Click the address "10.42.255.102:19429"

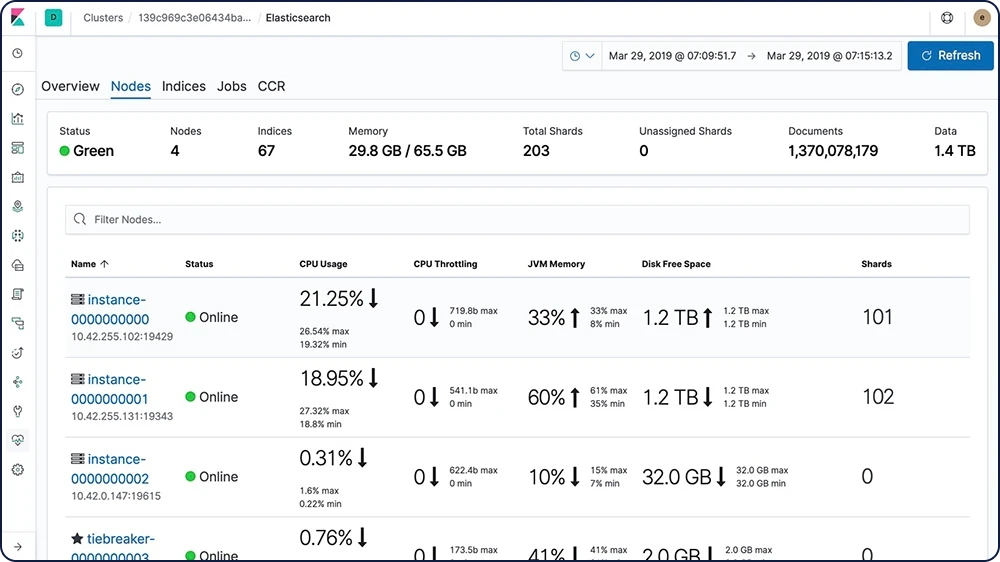coord(122,337)
